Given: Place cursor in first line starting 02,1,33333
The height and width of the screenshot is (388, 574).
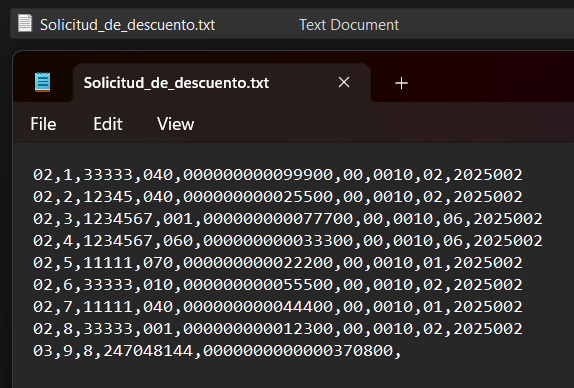Looking at the screenshot, I should [x=277, y=175].
